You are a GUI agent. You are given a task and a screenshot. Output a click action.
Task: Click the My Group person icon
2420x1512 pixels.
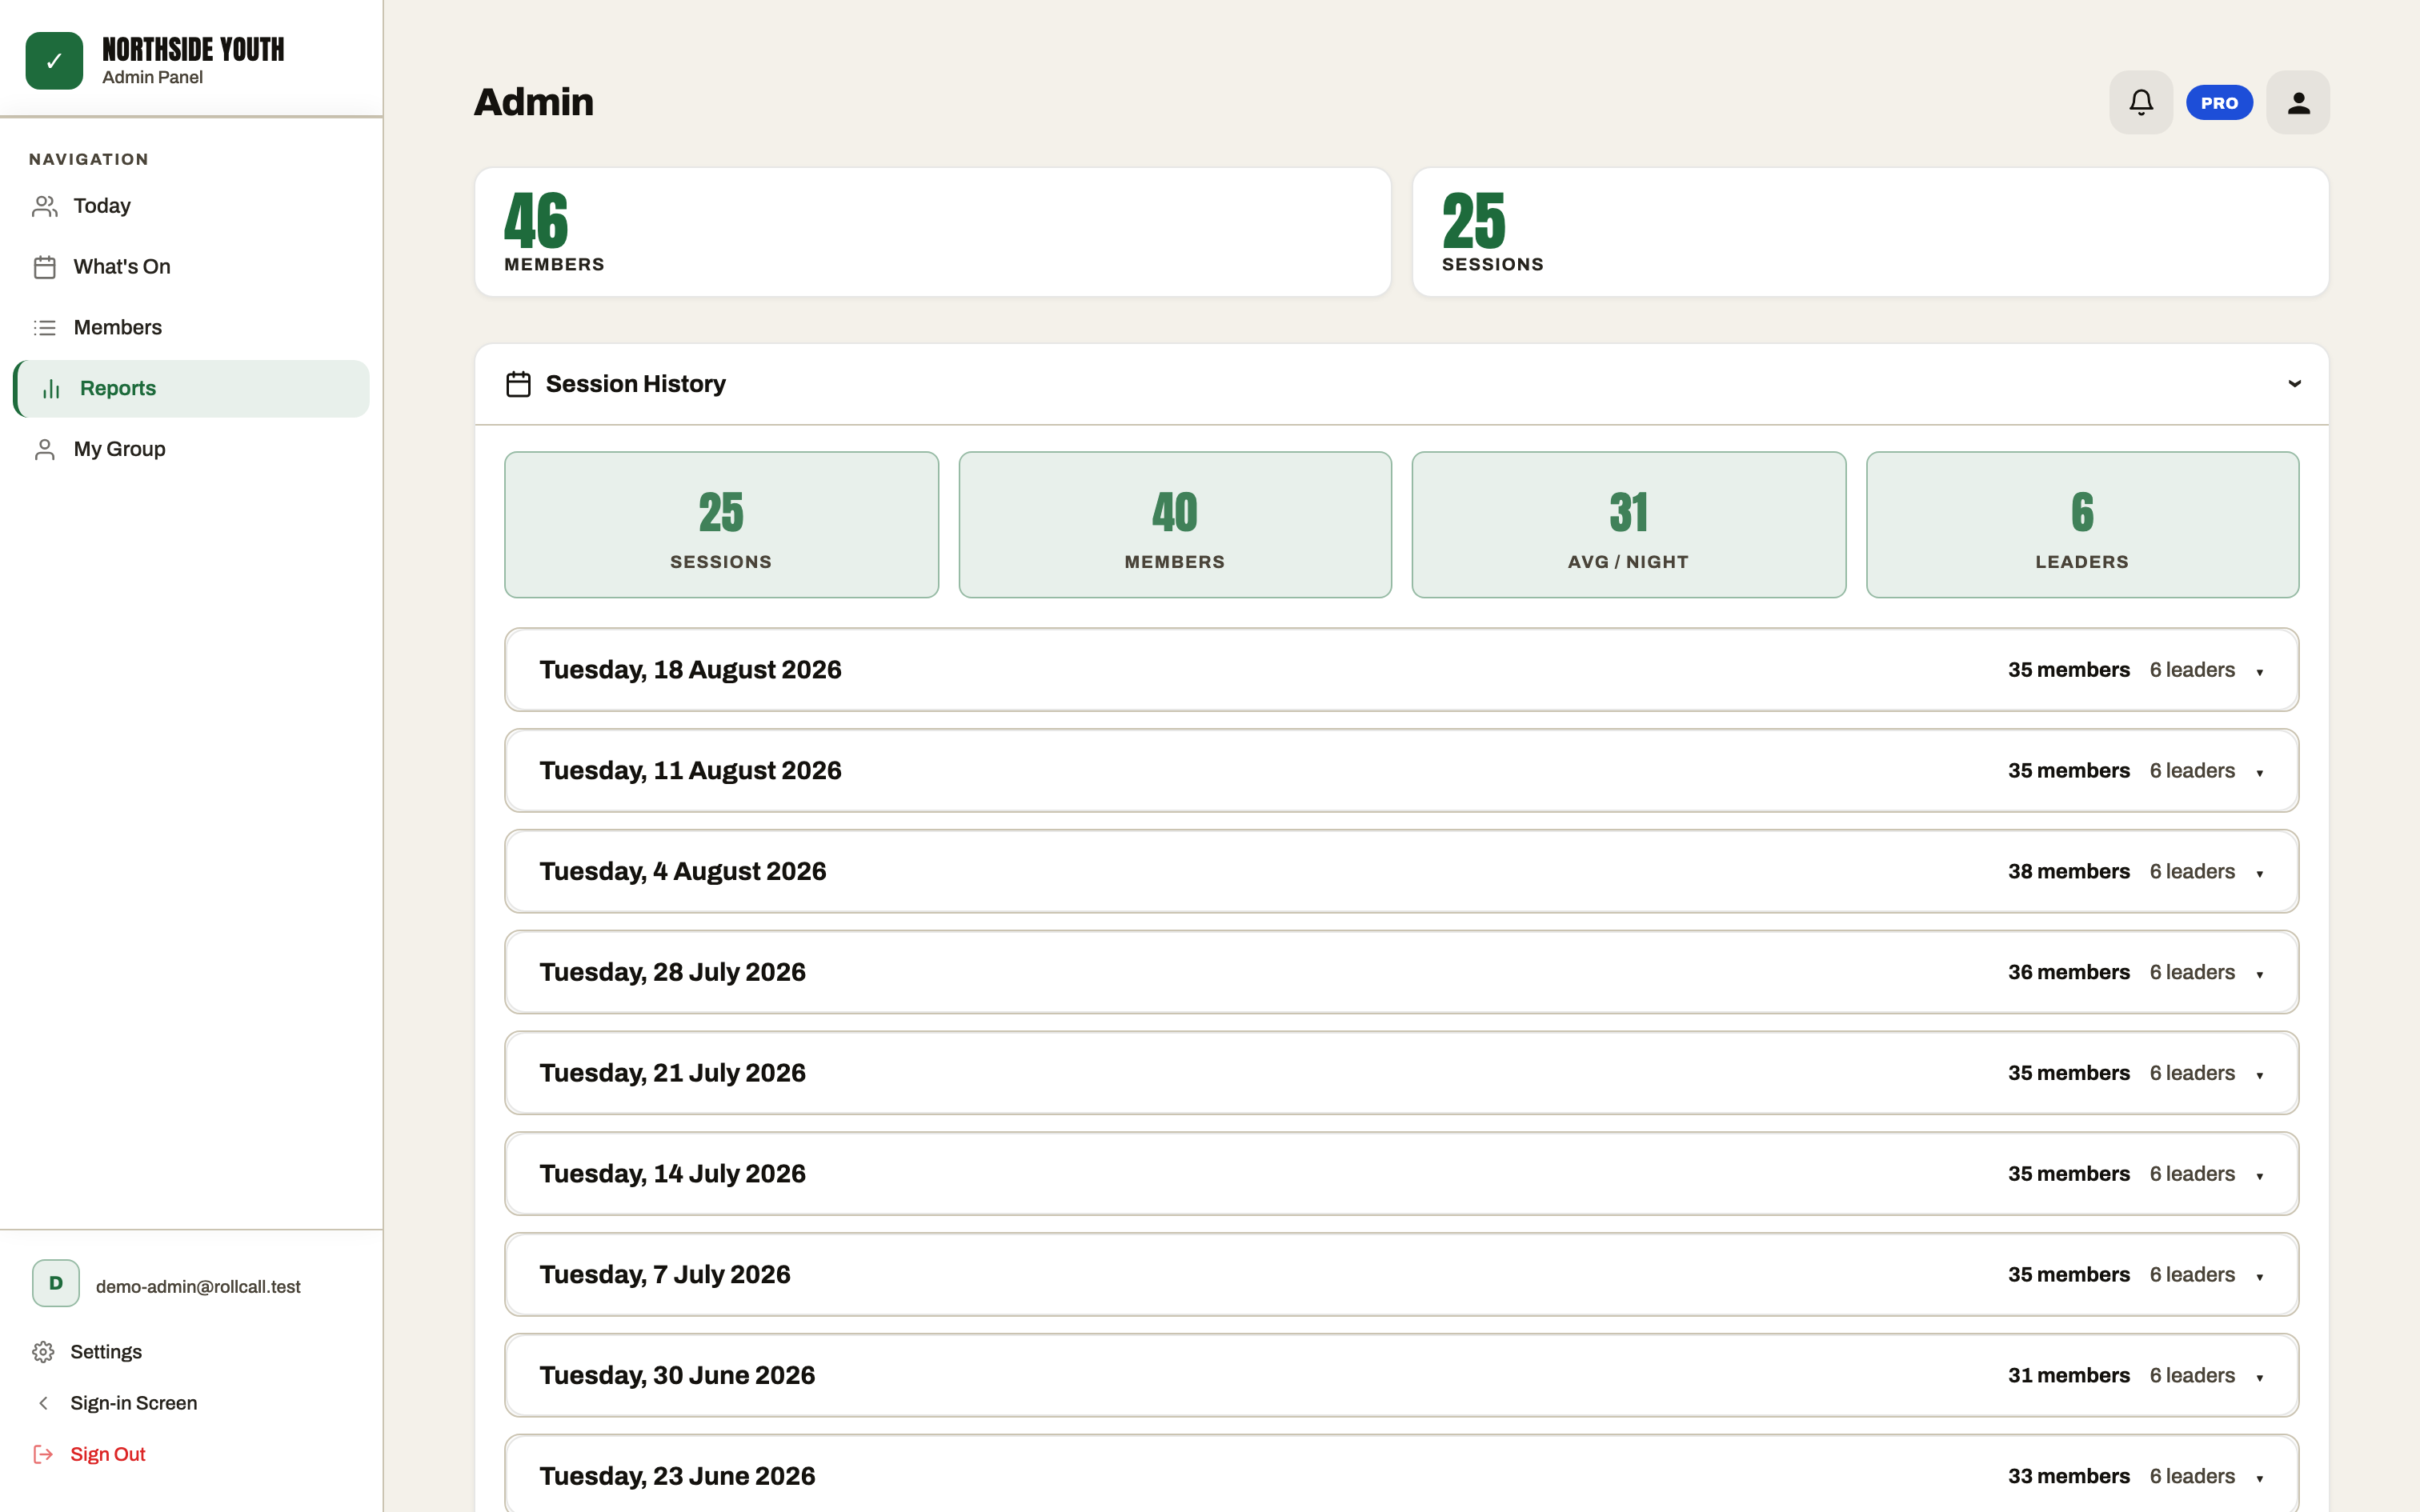click(x=45, y=450)
